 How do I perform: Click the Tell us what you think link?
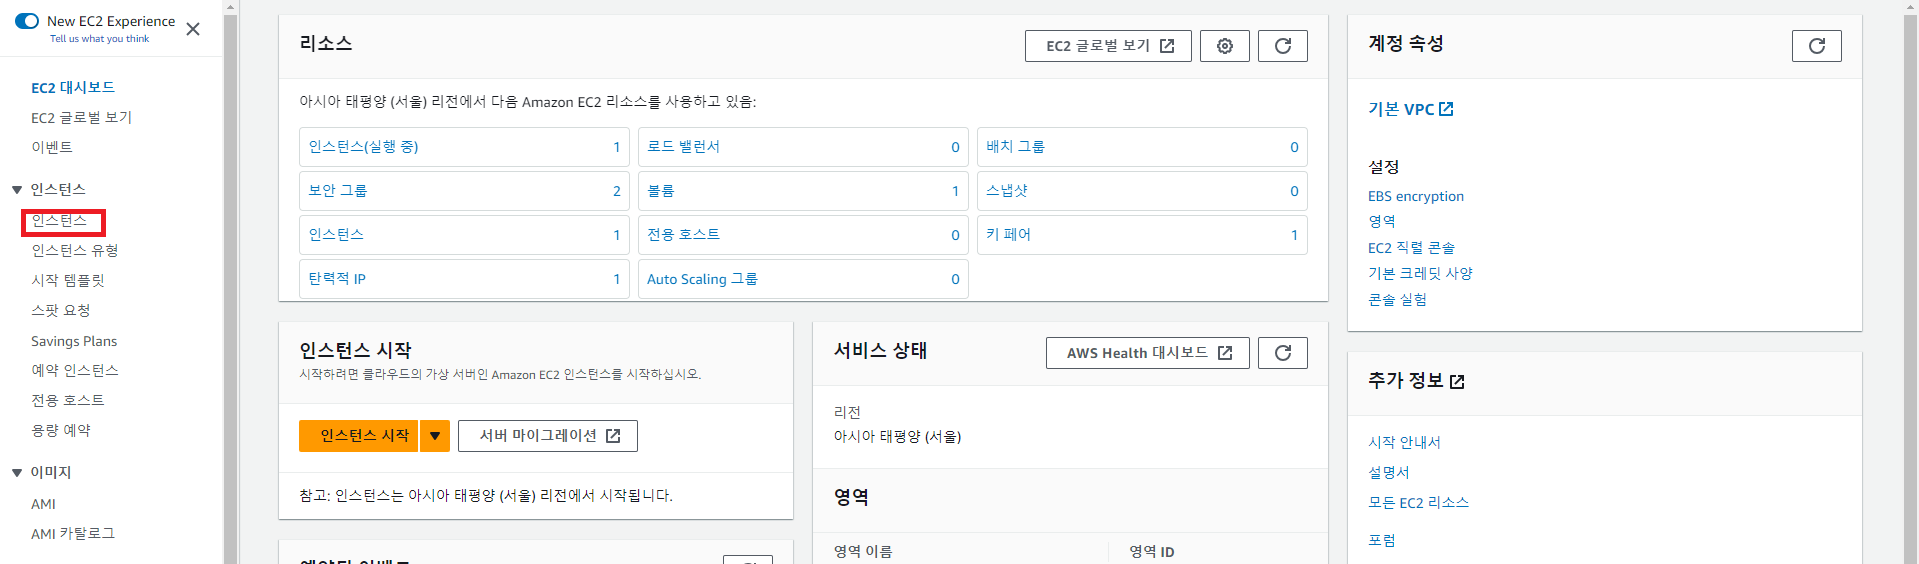coord(99,39)
